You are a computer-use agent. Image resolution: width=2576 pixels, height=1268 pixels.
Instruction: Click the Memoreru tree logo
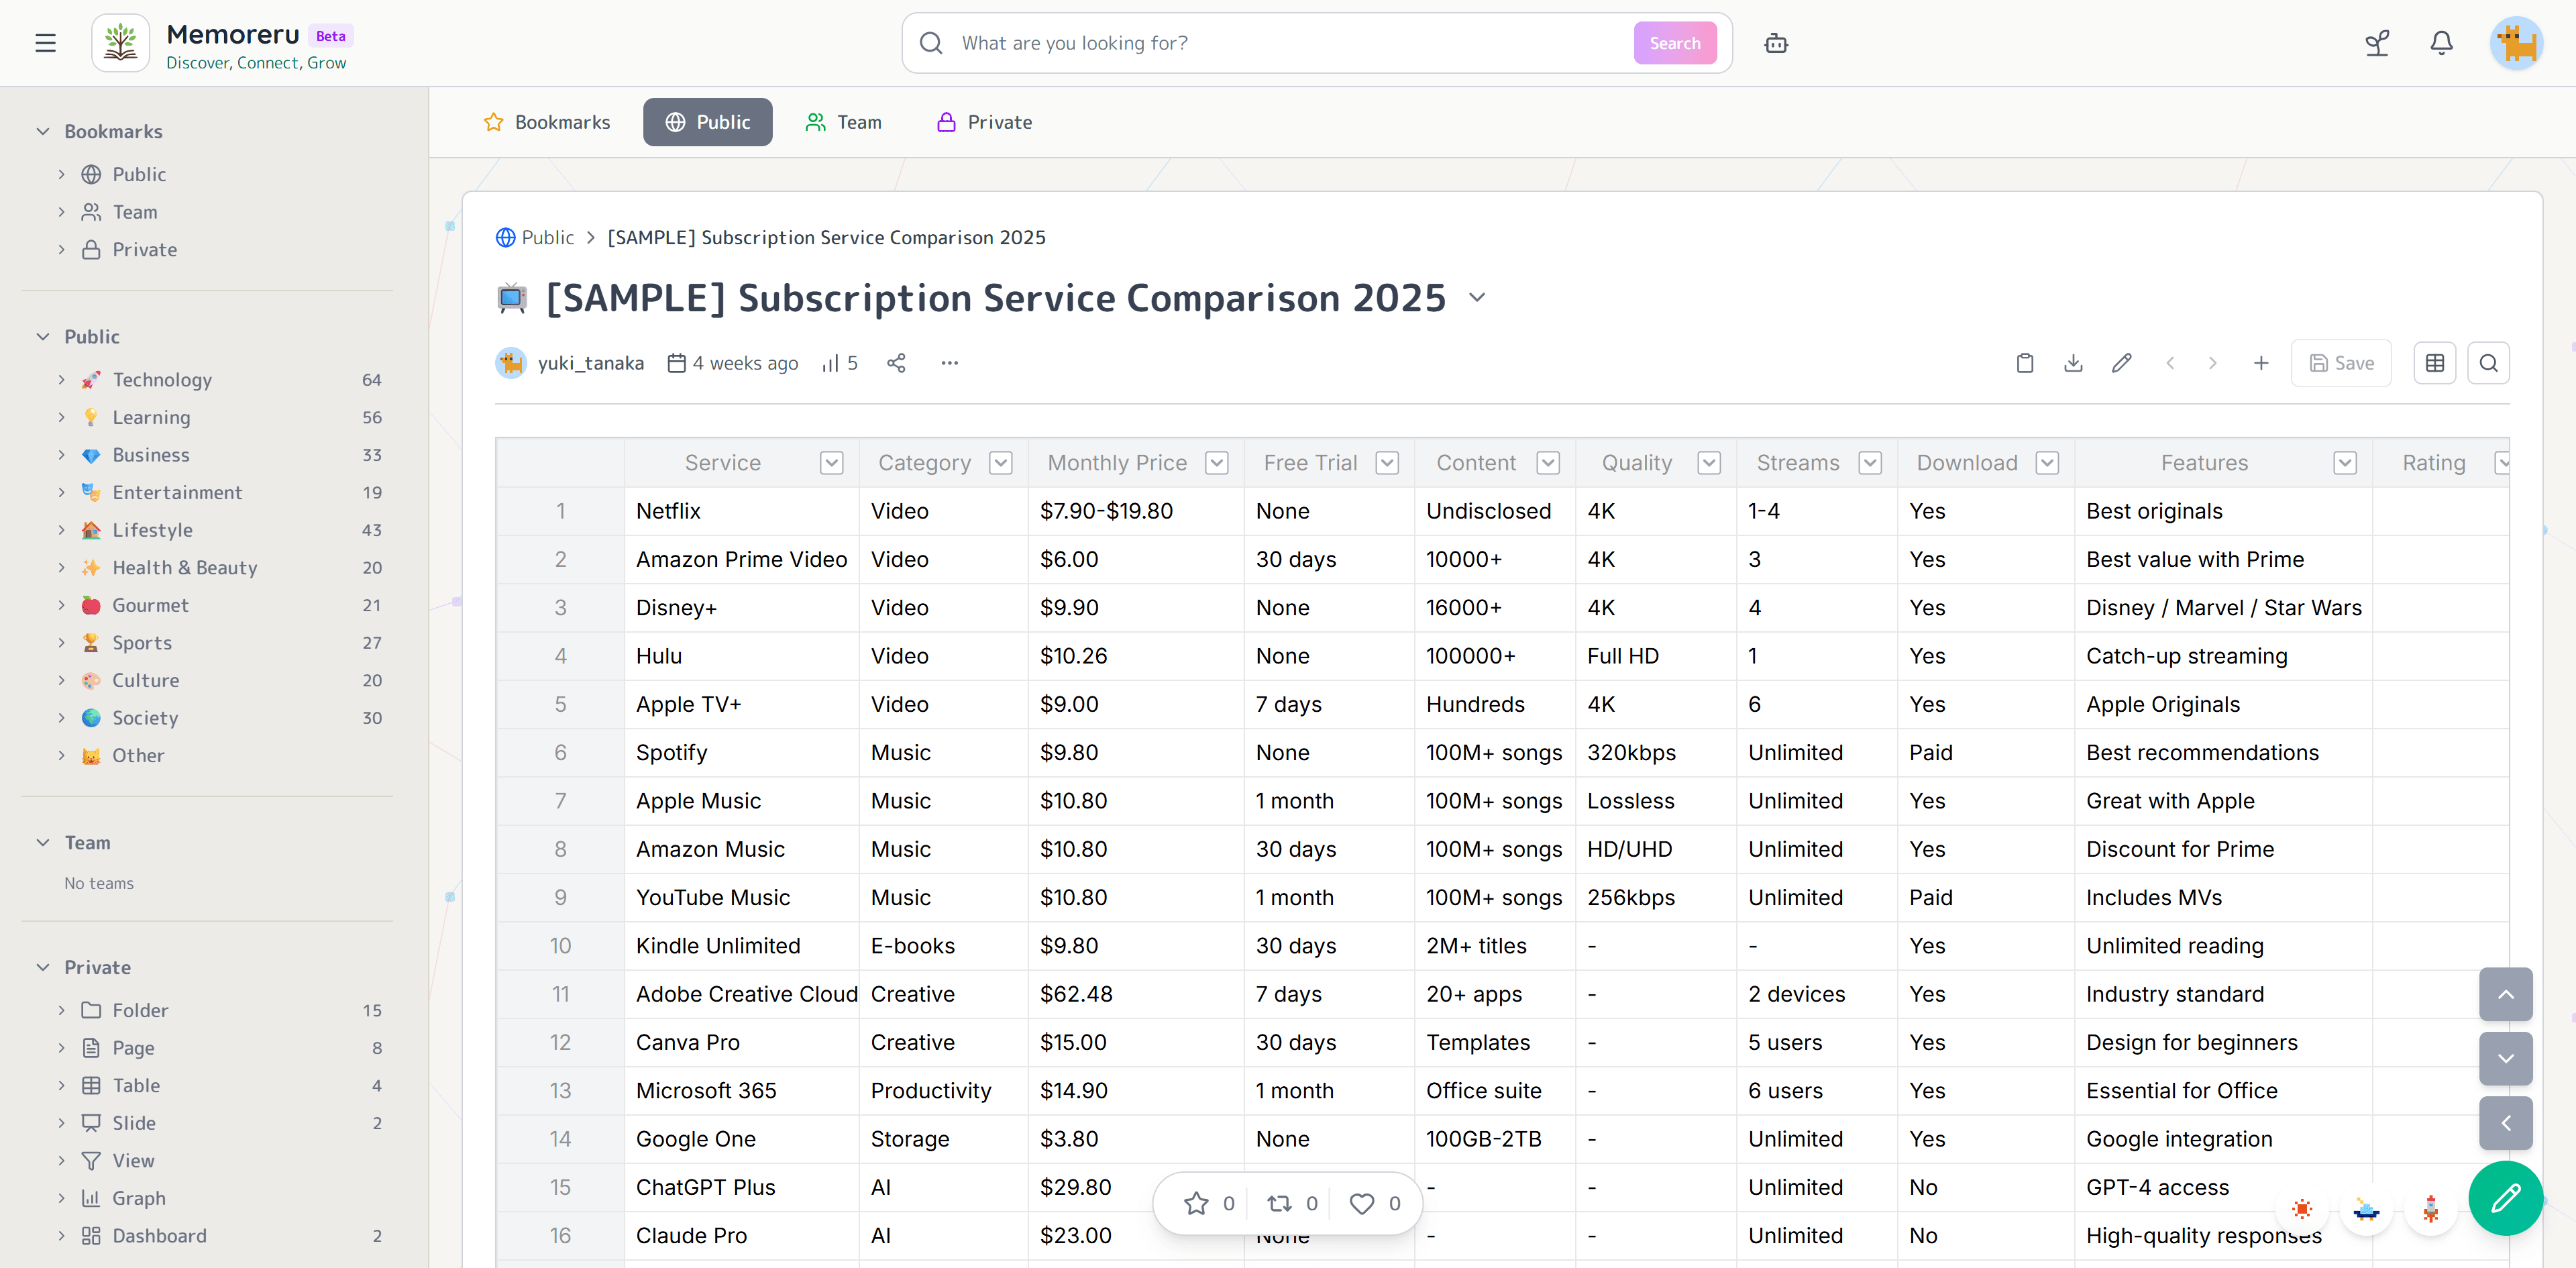(x=121, y=43)
